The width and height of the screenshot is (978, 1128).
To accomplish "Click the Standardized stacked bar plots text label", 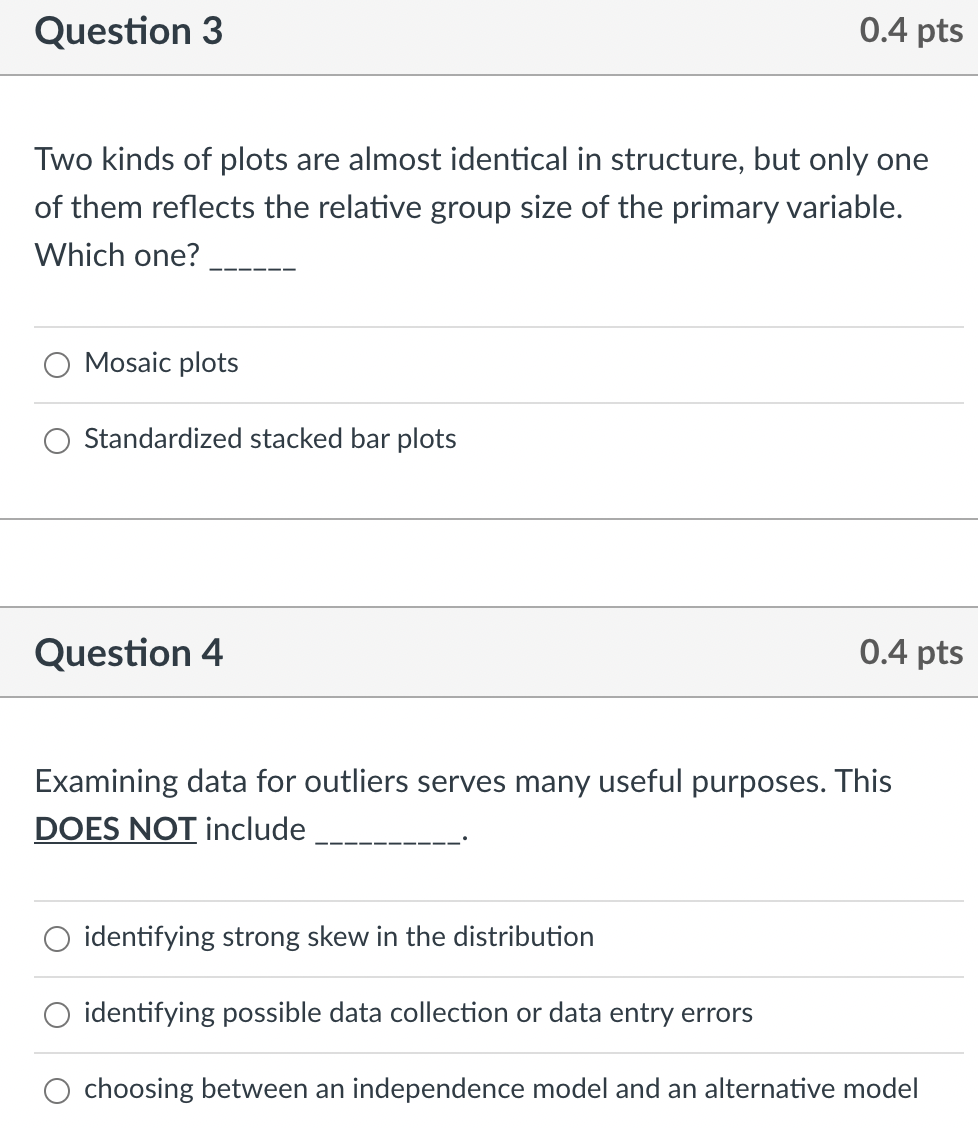I will point(270,439).
